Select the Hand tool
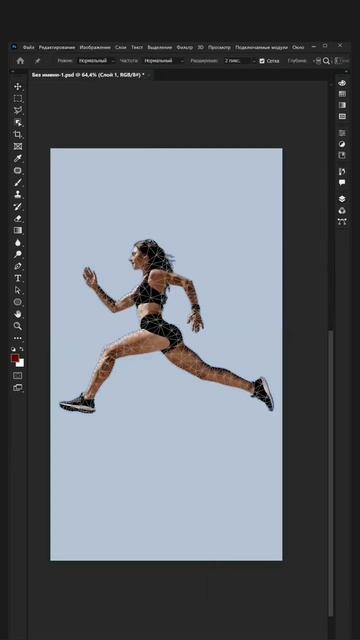 [18, 314]
